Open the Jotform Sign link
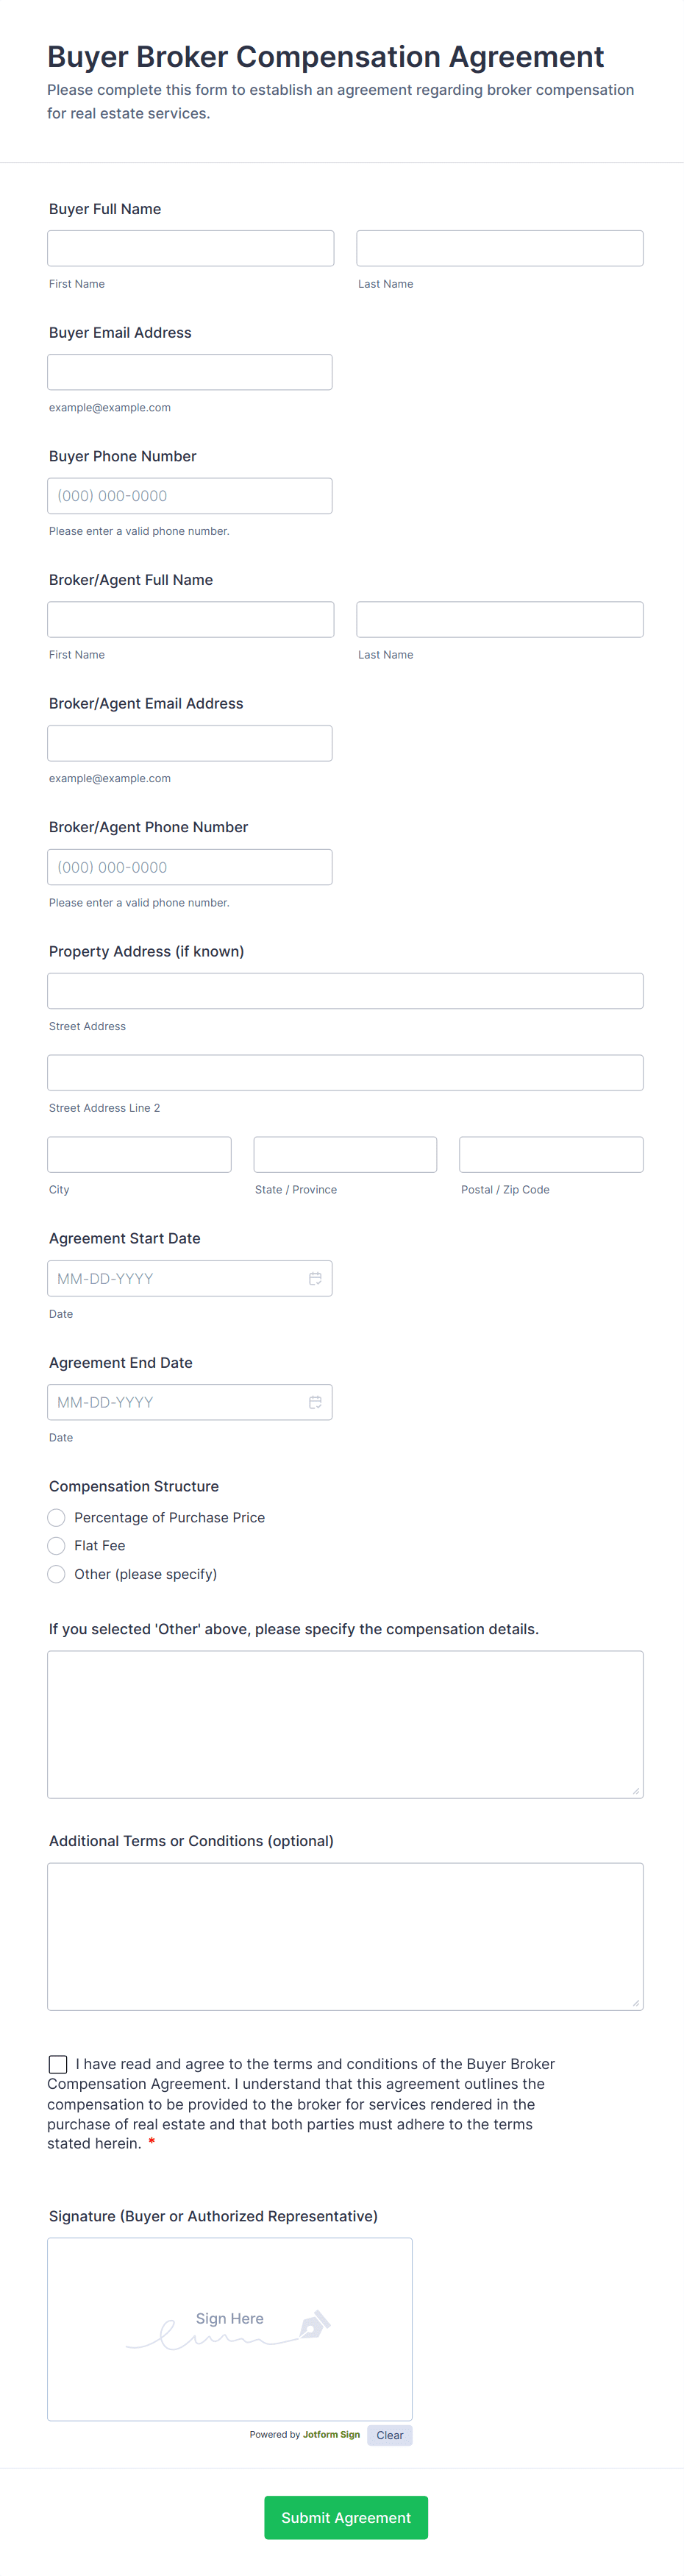The height and width of the screenshot is (2576, 684). (x=331, y=2435)
